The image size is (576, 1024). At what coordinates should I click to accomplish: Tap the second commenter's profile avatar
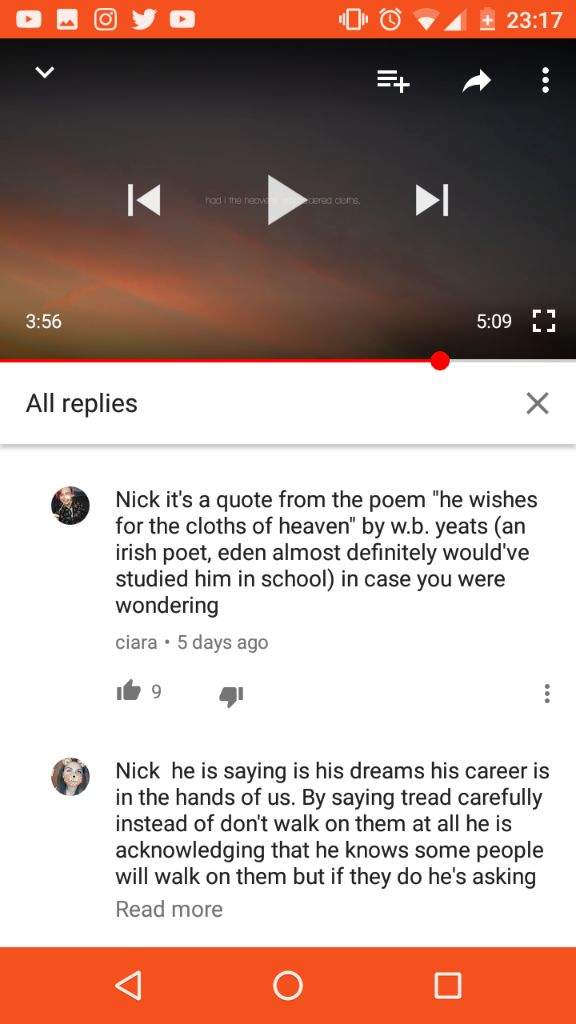click(x=70, y=776)
